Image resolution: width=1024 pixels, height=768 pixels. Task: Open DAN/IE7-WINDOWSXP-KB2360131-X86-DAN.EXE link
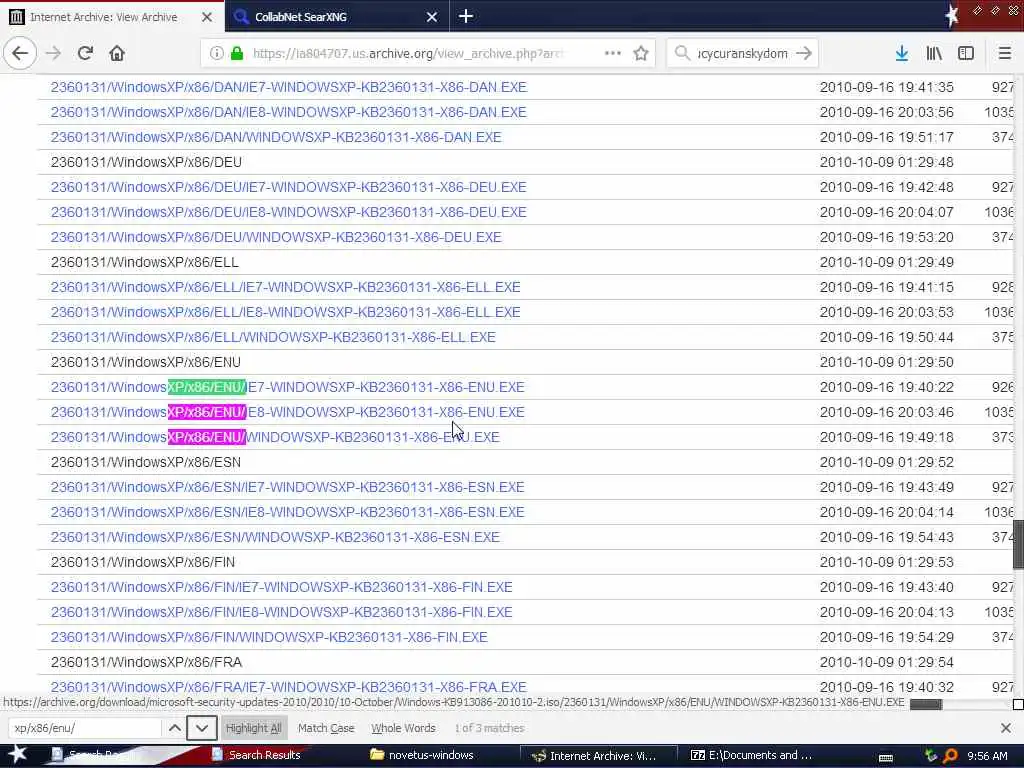[x=289, y=87]
